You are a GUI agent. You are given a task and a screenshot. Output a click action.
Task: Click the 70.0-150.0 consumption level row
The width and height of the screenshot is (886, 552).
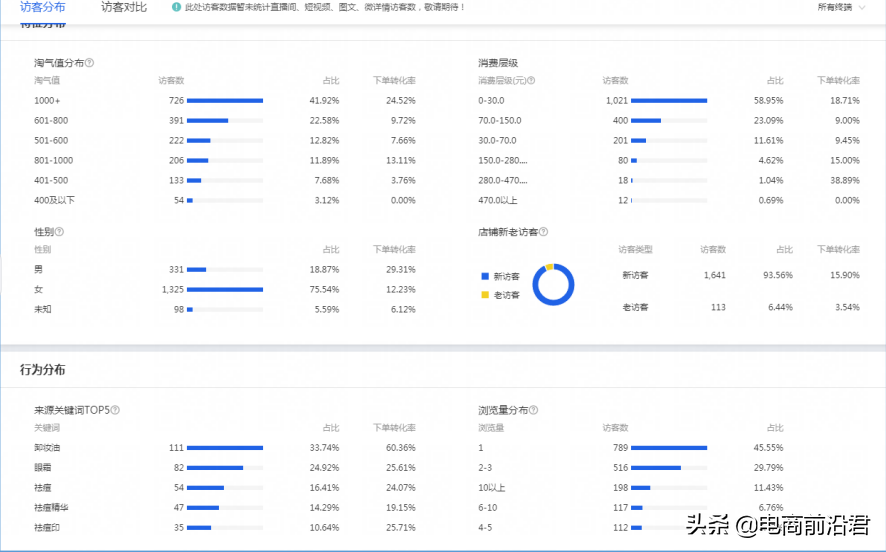pos(669,120)
